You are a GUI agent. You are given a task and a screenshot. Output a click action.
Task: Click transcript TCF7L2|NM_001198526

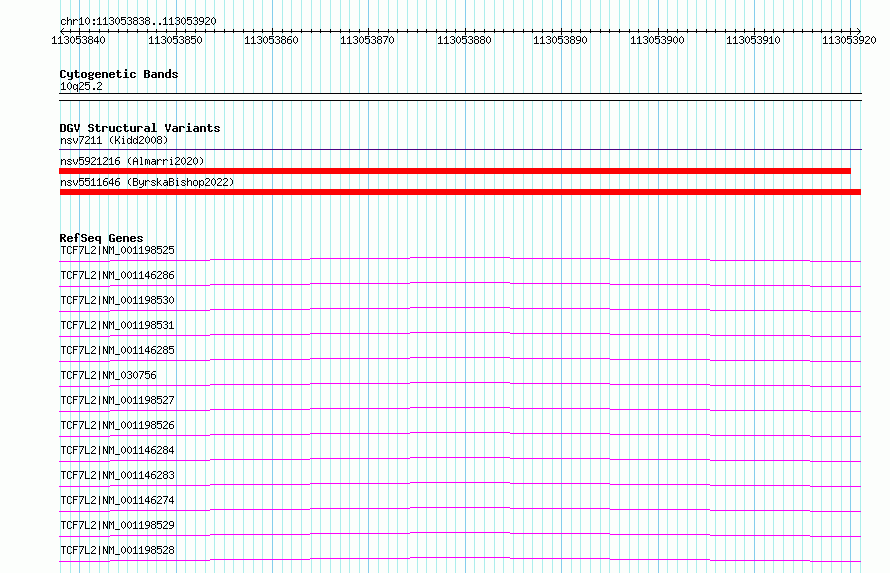click(117, 425)
